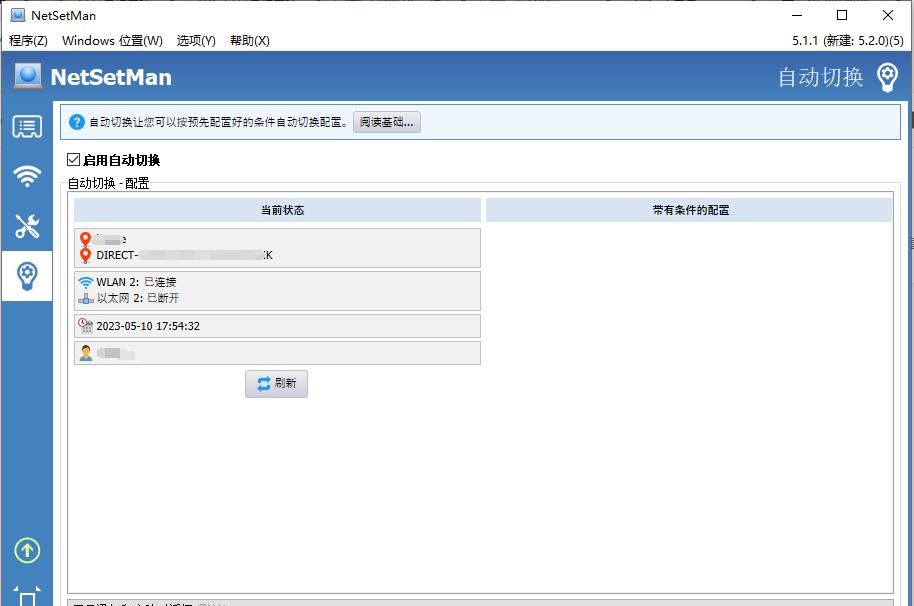Open the Windows 位置(W) menu
Viewport: 914px width, 606px height.
tap(112, 41)
